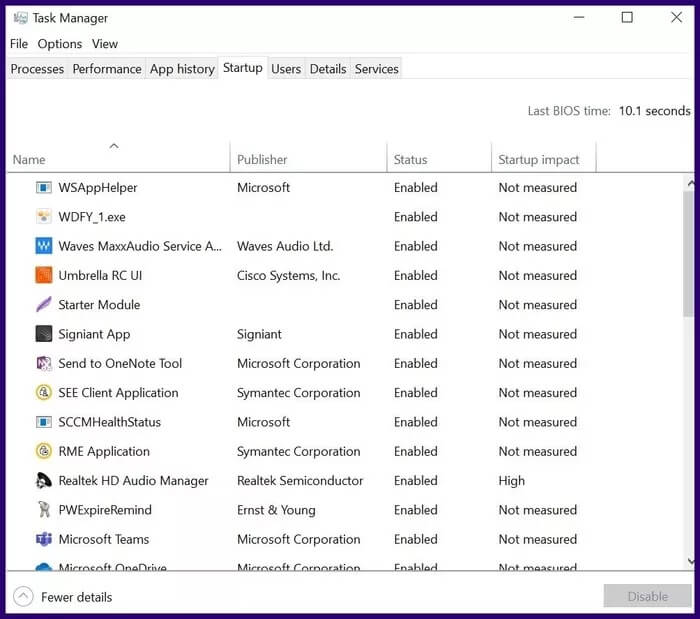Click the Task Manager title bar icon
The width and height of the screenshot is (700, 619).
[20, 18]
